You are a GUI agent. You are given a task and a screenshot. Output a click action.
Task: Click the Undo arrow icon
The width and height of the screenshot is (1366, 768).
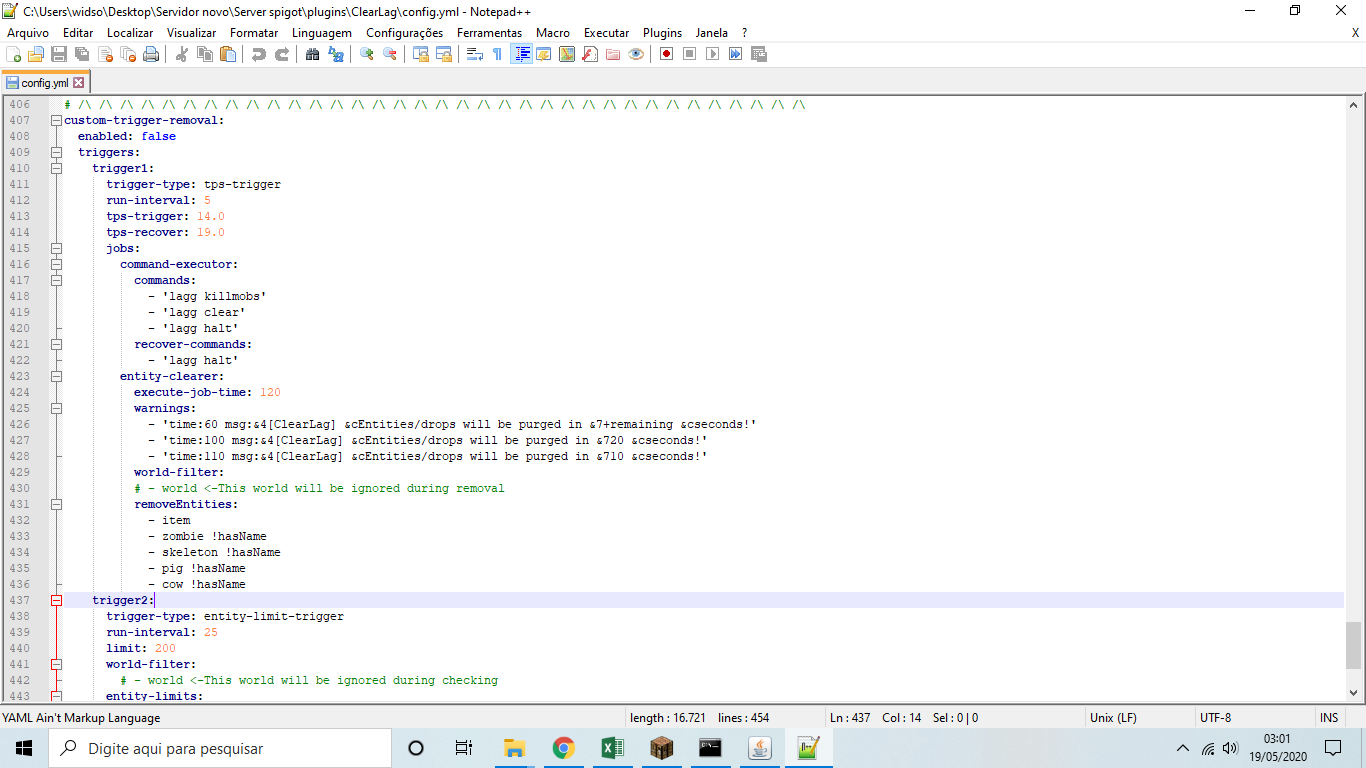tap(259, 54)
